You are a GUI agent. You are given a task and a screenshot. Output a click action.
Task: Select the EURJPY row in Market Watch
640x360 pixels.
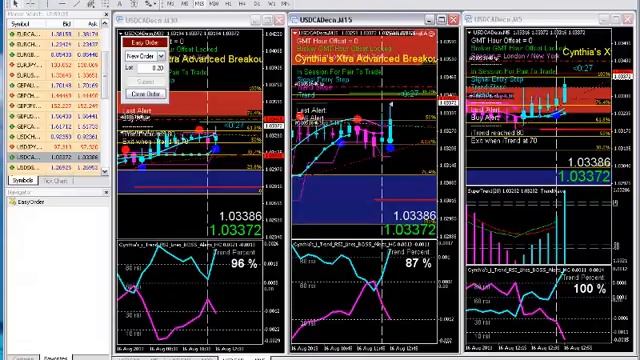click(x=54, y=64)
